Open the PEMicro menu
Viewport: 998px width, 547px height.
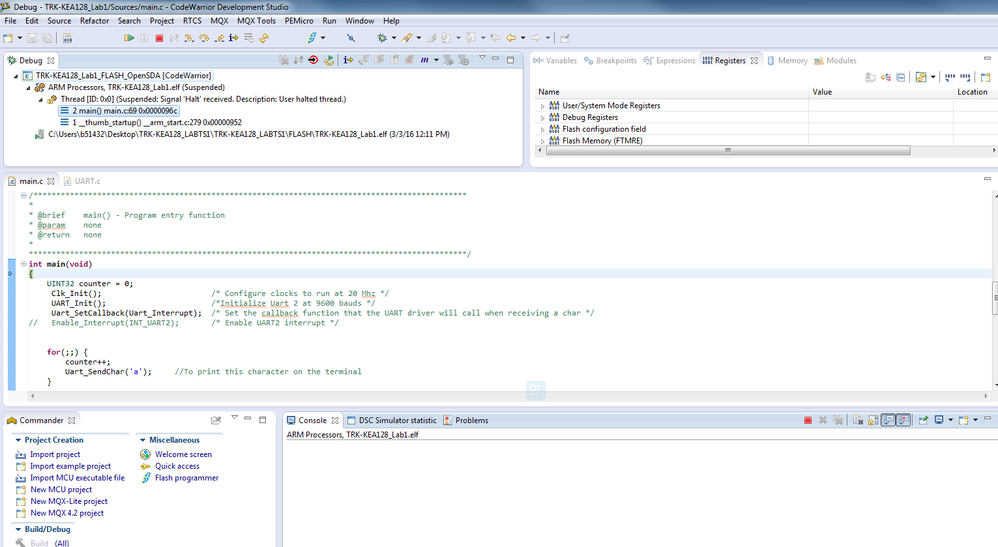point(299,20)
